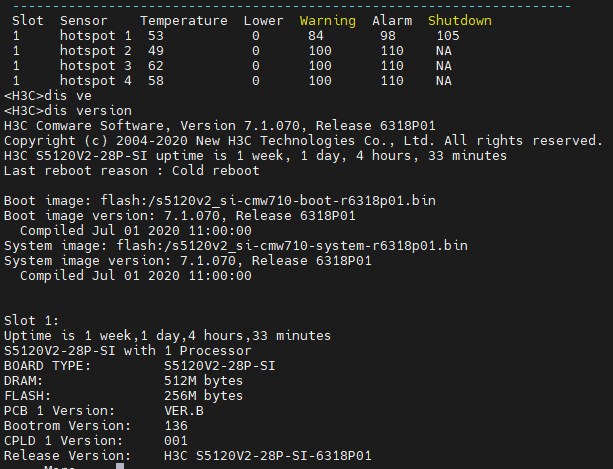Image resolution: width=613 pixels, height=469 pixels.
Task: Click the hotspot 3 sensor entry
Action: (95, 65)
